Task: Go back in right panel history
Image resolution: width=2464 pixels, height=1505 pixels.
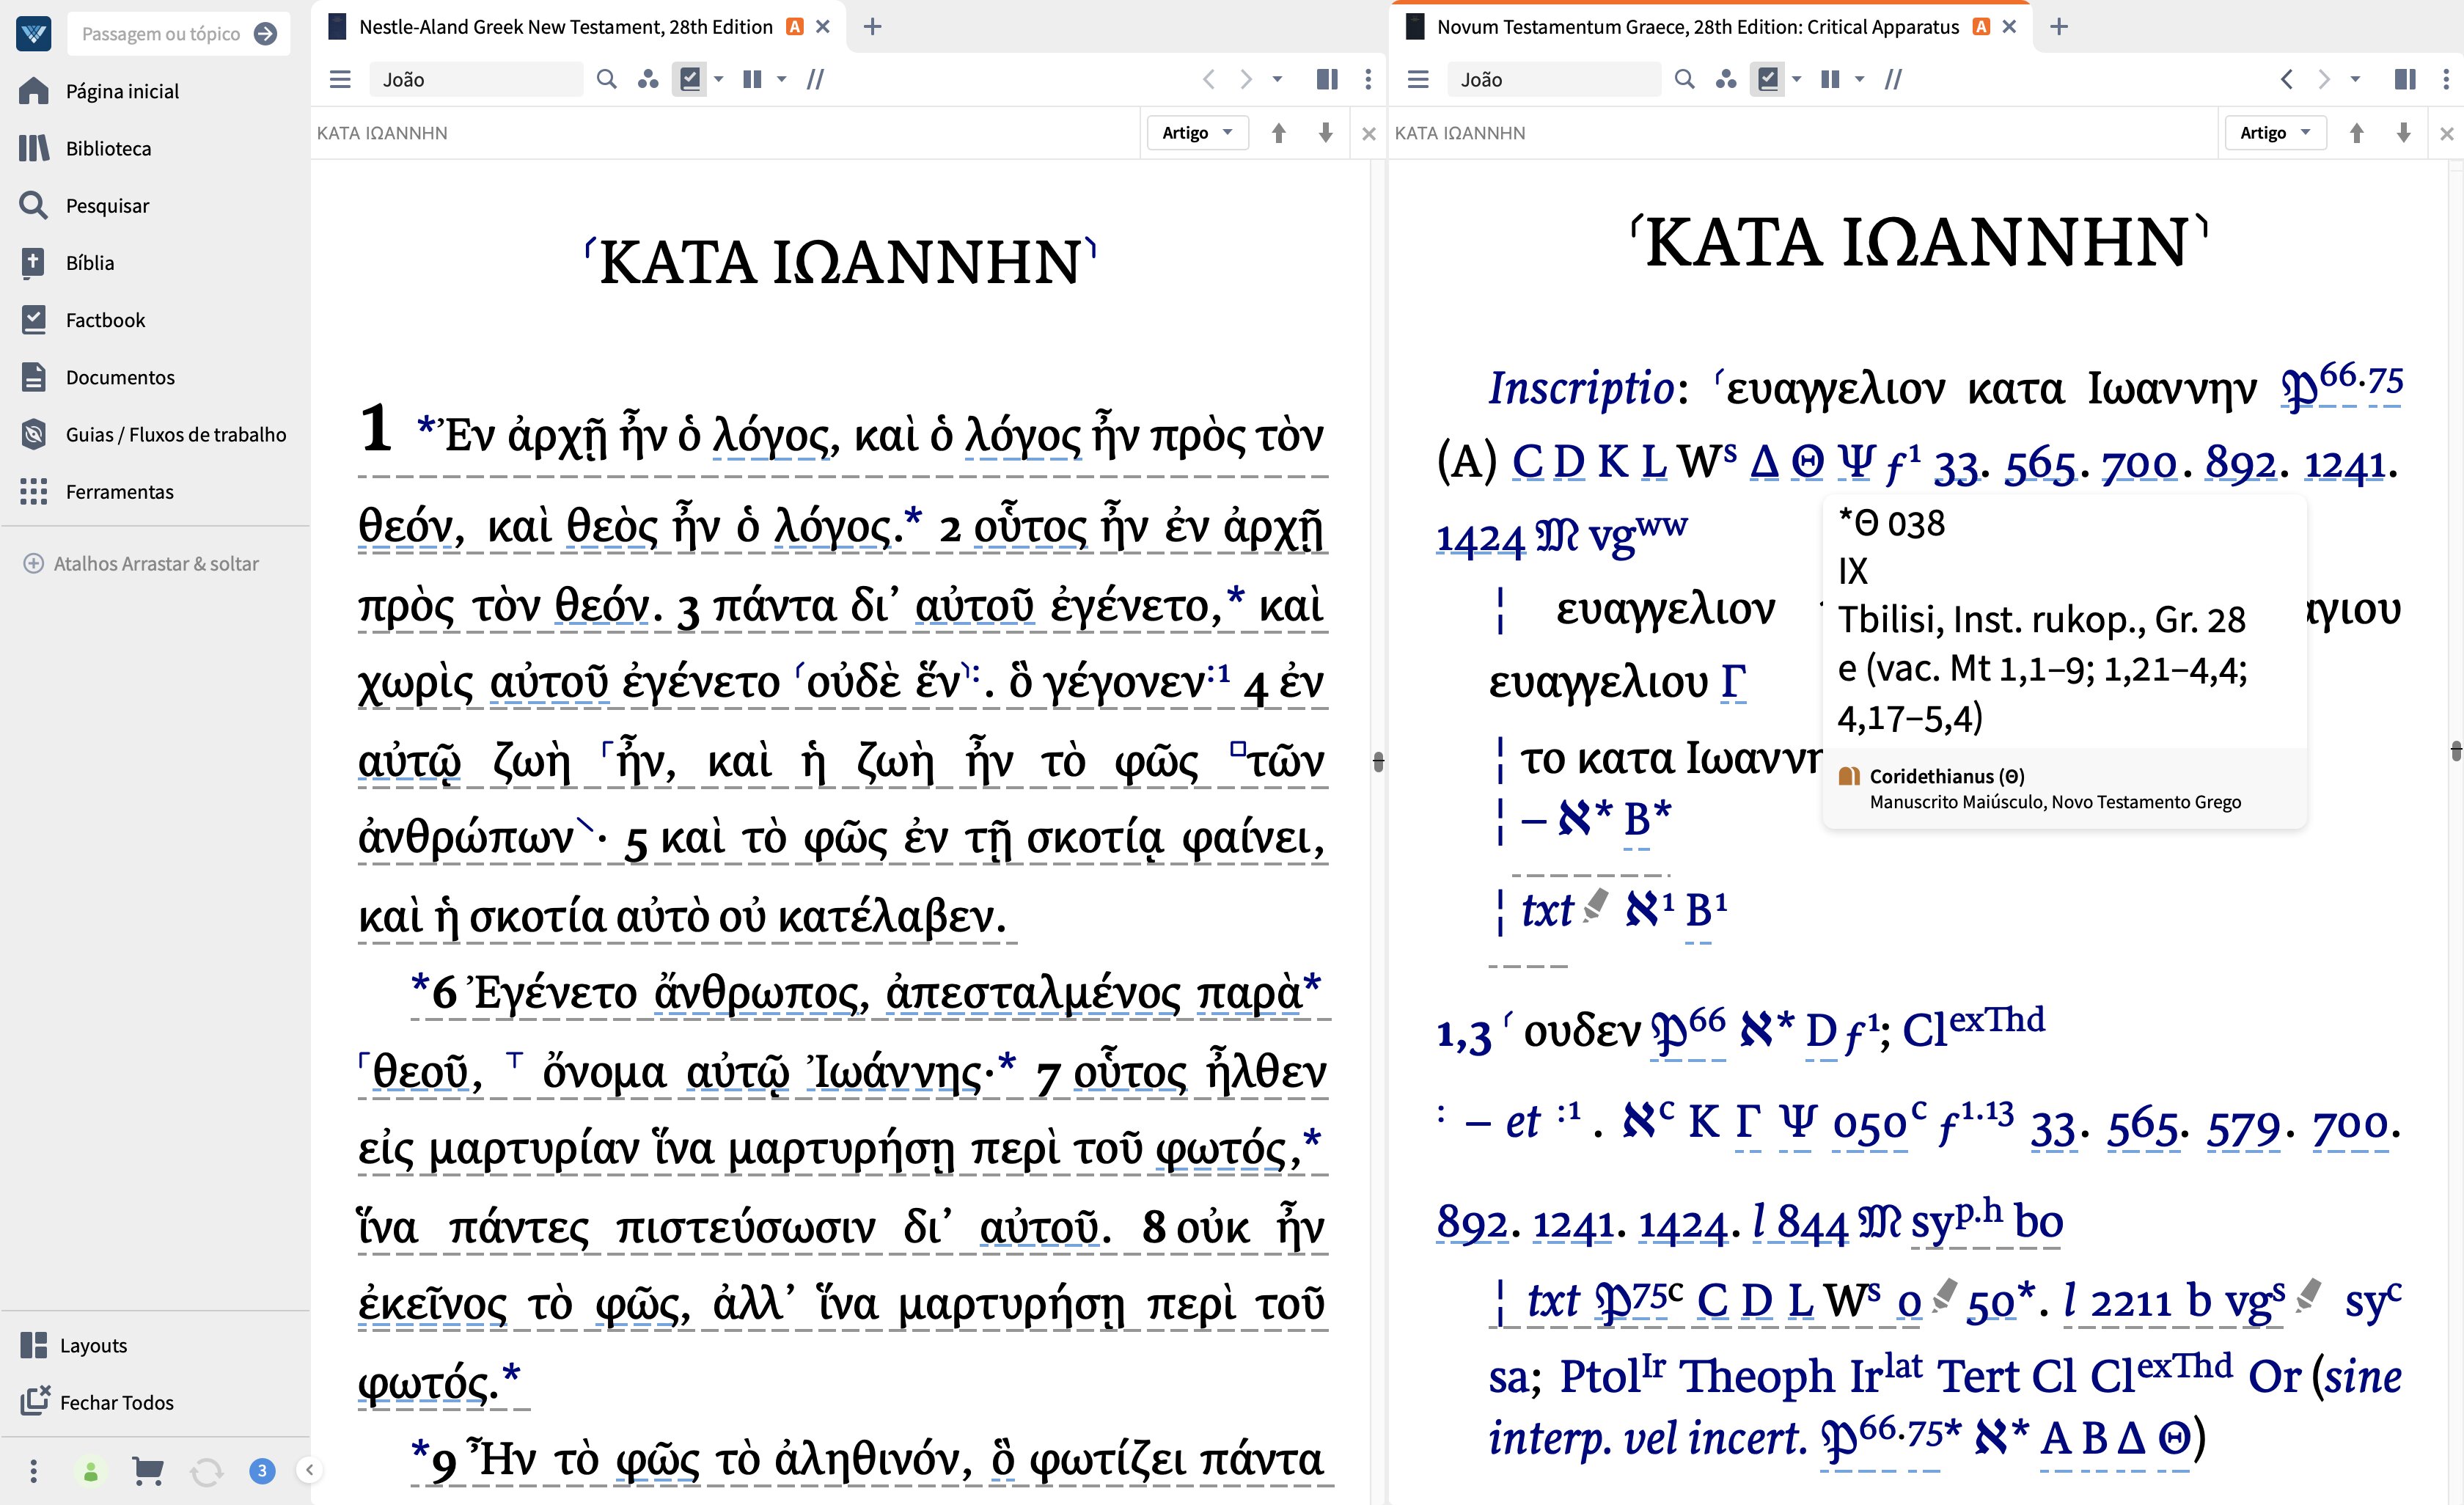Action: pyautogui.click(x=2286, y=79)
